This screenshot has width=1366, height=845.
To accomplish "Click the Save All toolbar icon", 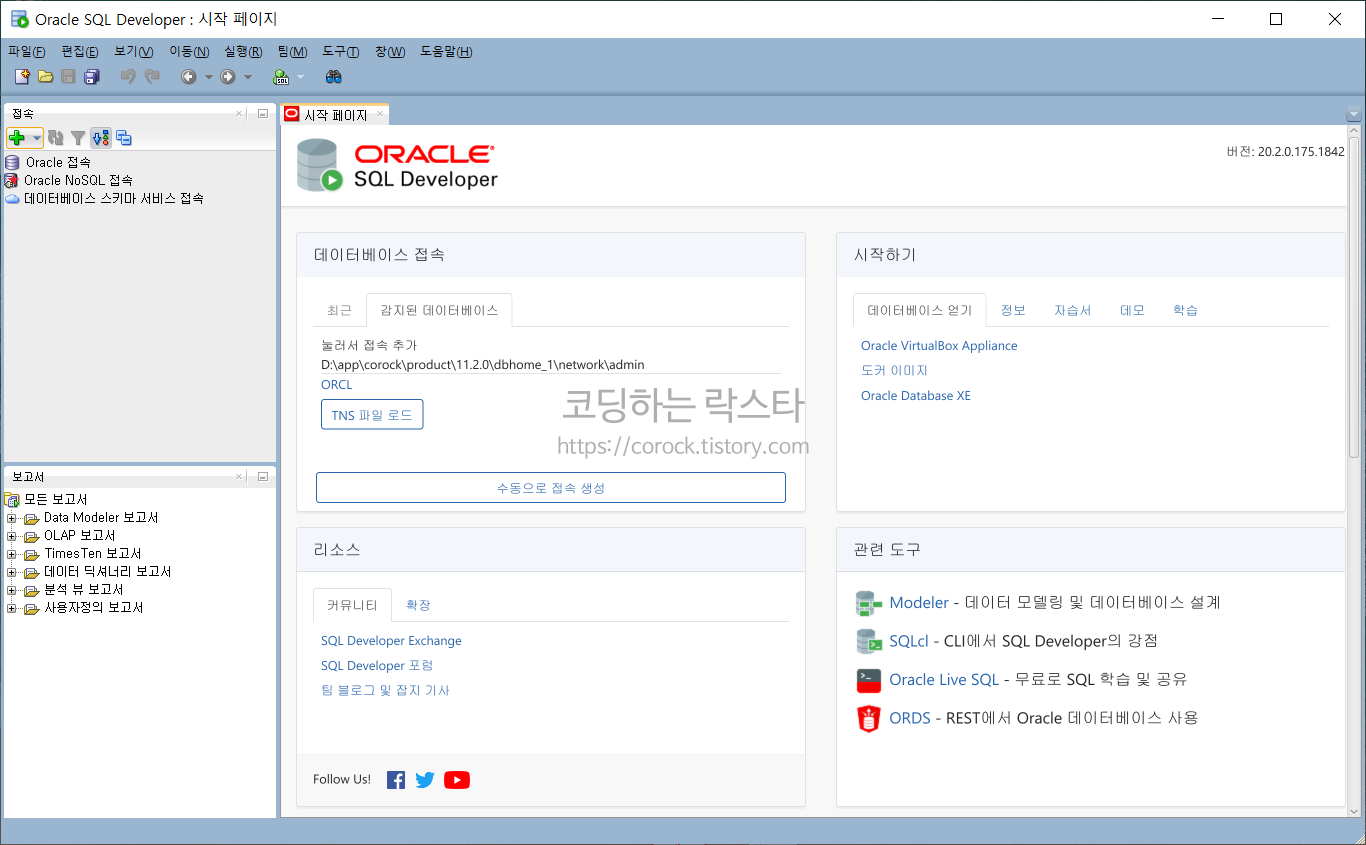I will point(92,76).
